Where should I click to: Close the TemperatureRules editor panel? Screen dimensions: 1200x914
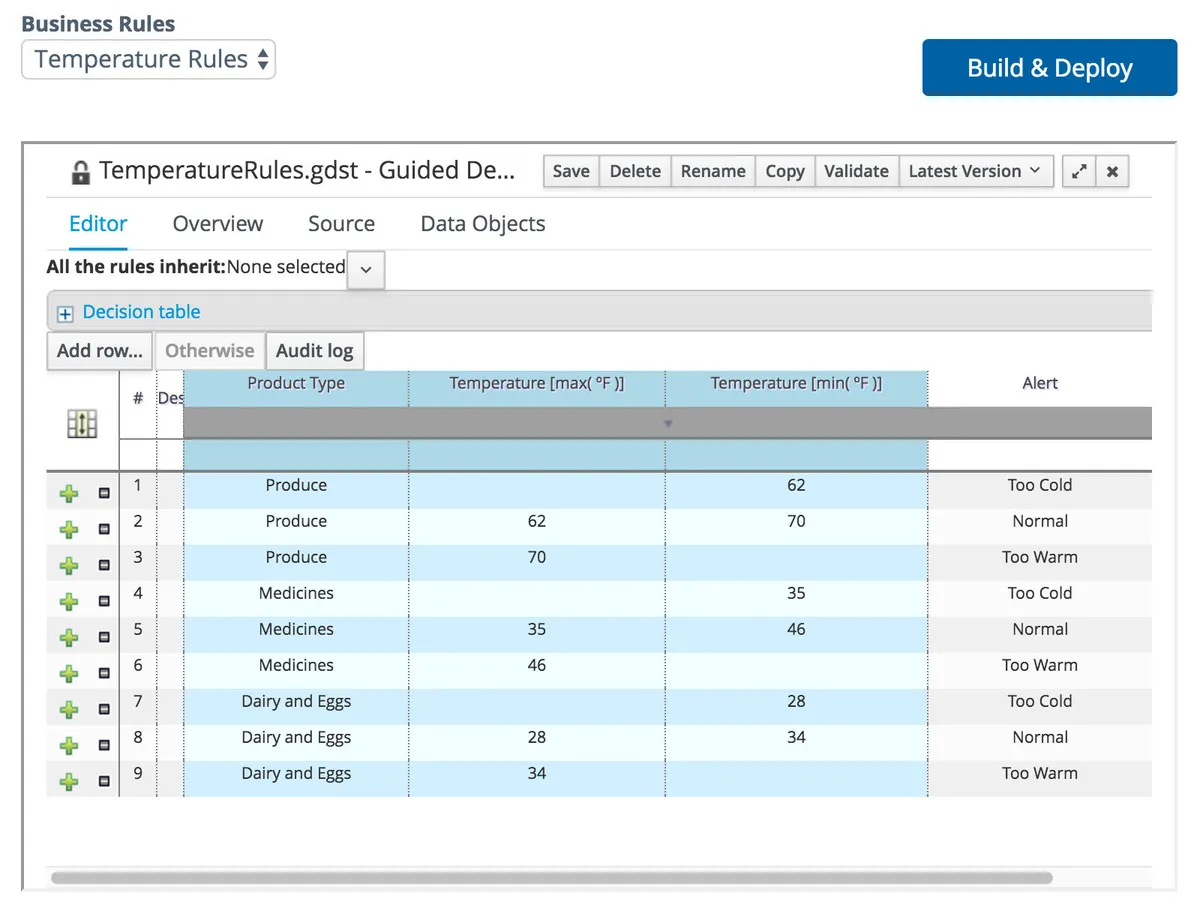[x=1112, y=171]
